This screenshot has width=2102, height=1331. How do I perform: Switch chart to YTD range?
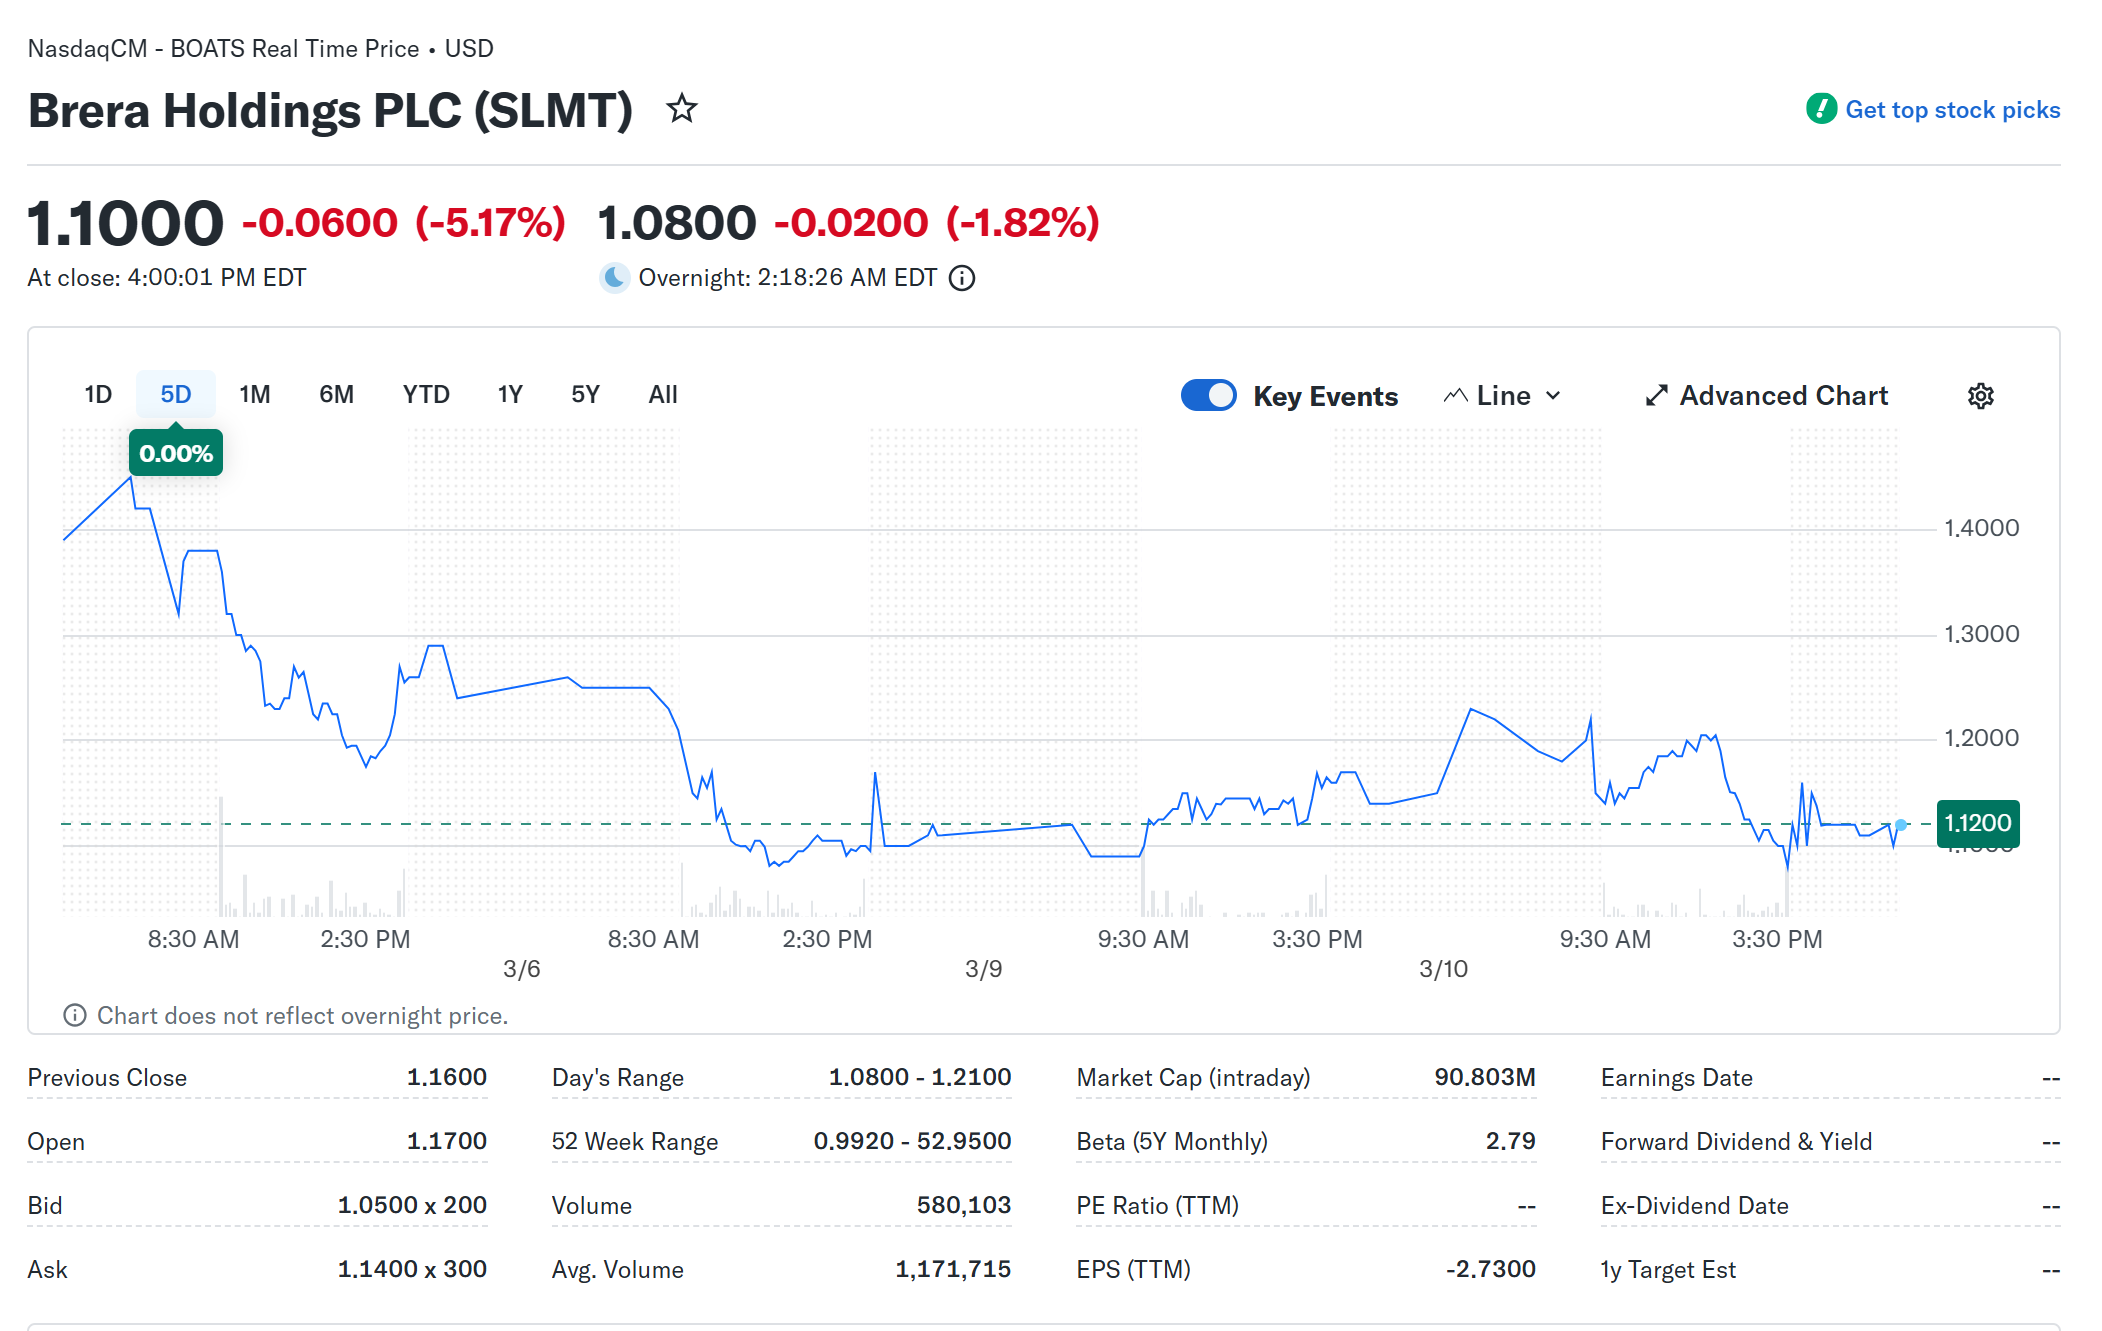coord(426,395)
